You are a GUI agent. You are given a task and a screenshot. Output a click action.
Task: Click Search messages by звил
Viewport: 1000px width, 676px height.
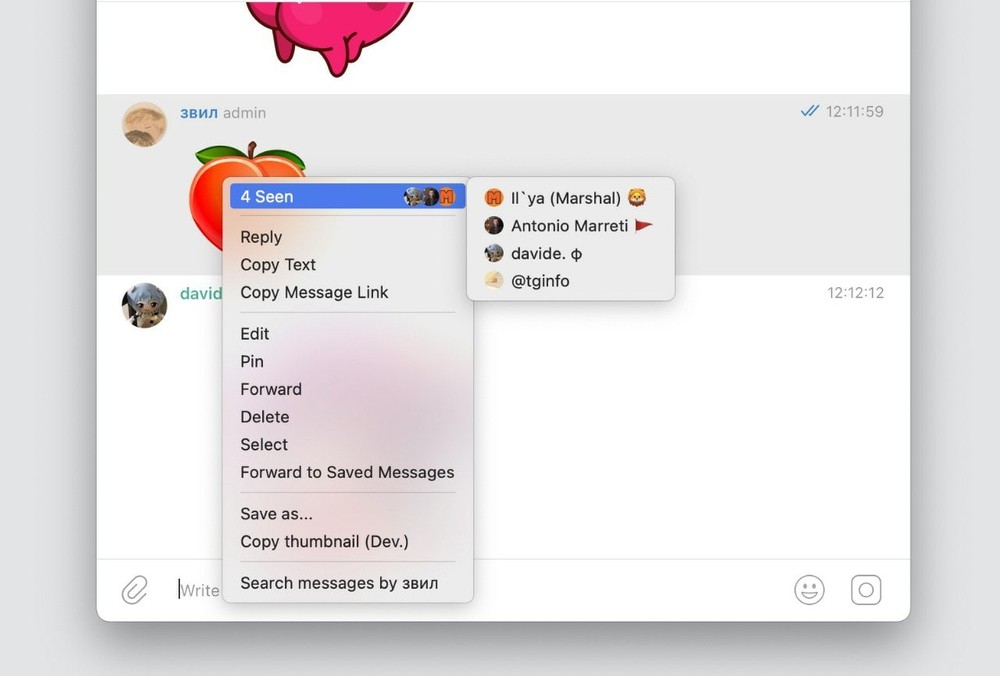point(339,583)
